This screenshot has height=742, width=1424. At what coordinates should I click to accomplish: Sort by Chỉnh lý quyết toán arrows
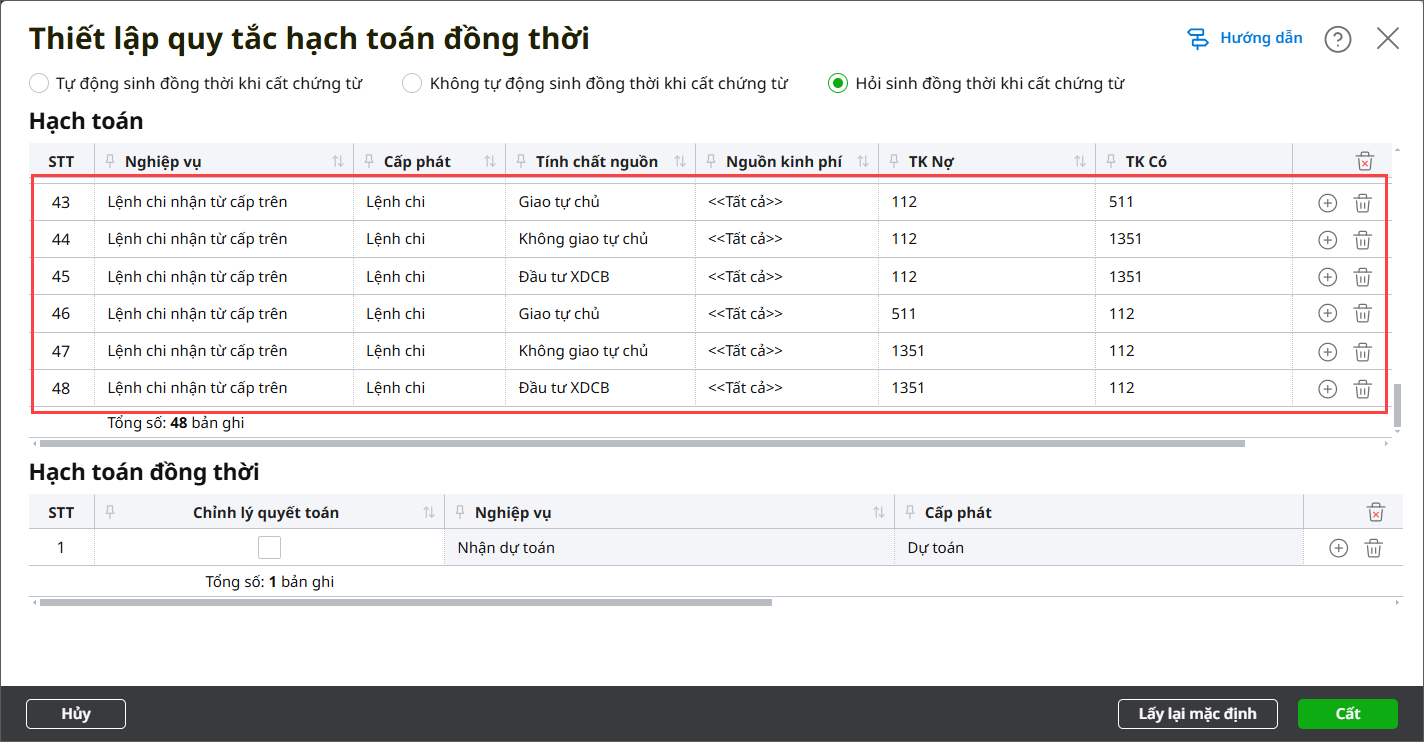click(x=429, y=512)
